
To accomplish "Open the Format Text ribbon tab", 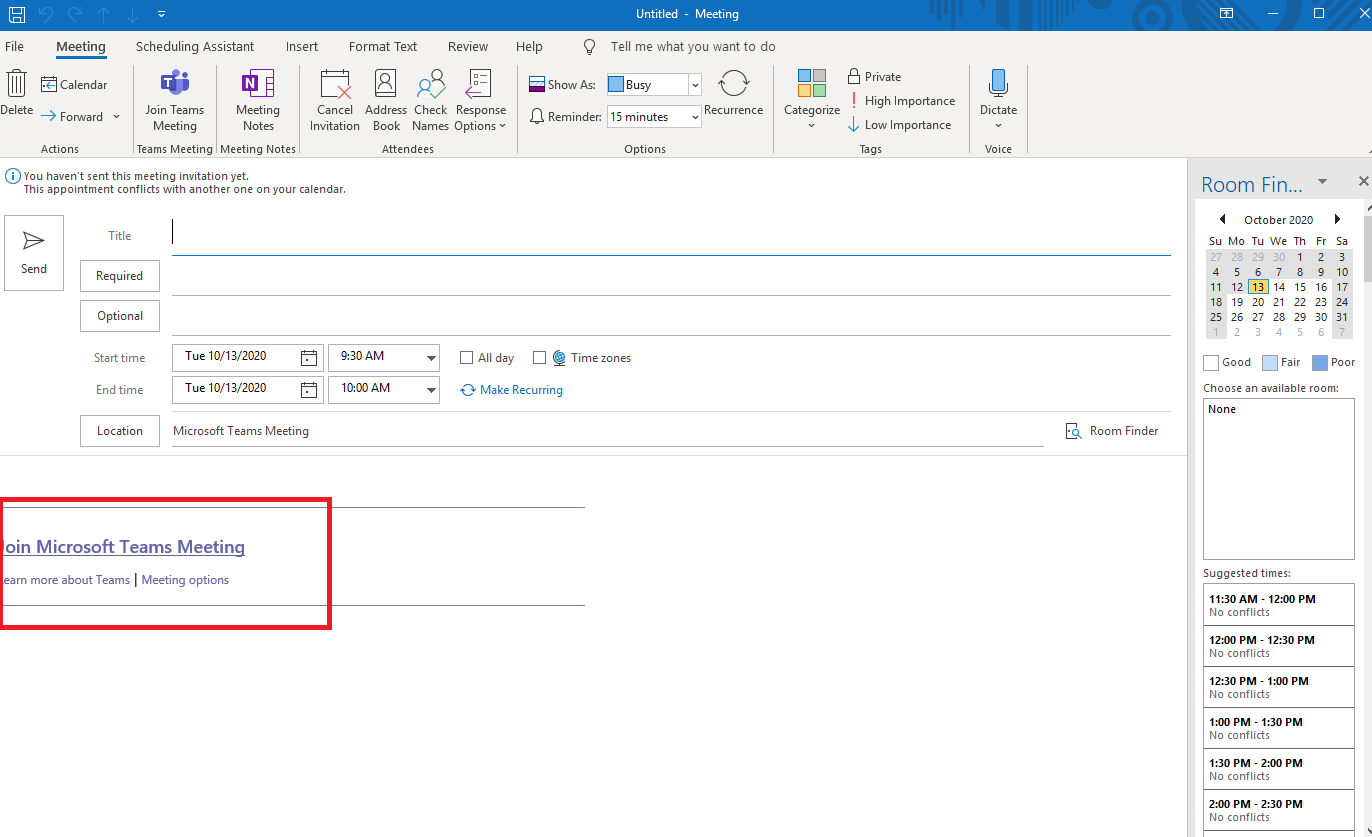I will tap(382, 46).
